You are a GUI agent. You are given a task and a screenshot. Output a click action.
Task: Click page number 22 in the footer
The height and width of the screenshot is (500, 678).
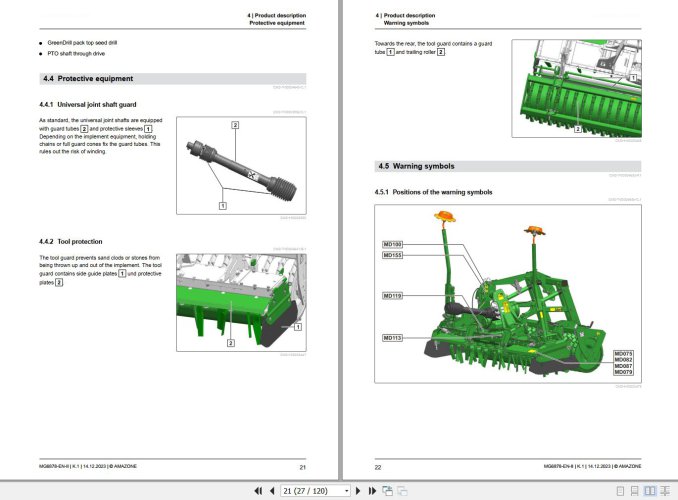pyautogui.click(x=378, y=467)
